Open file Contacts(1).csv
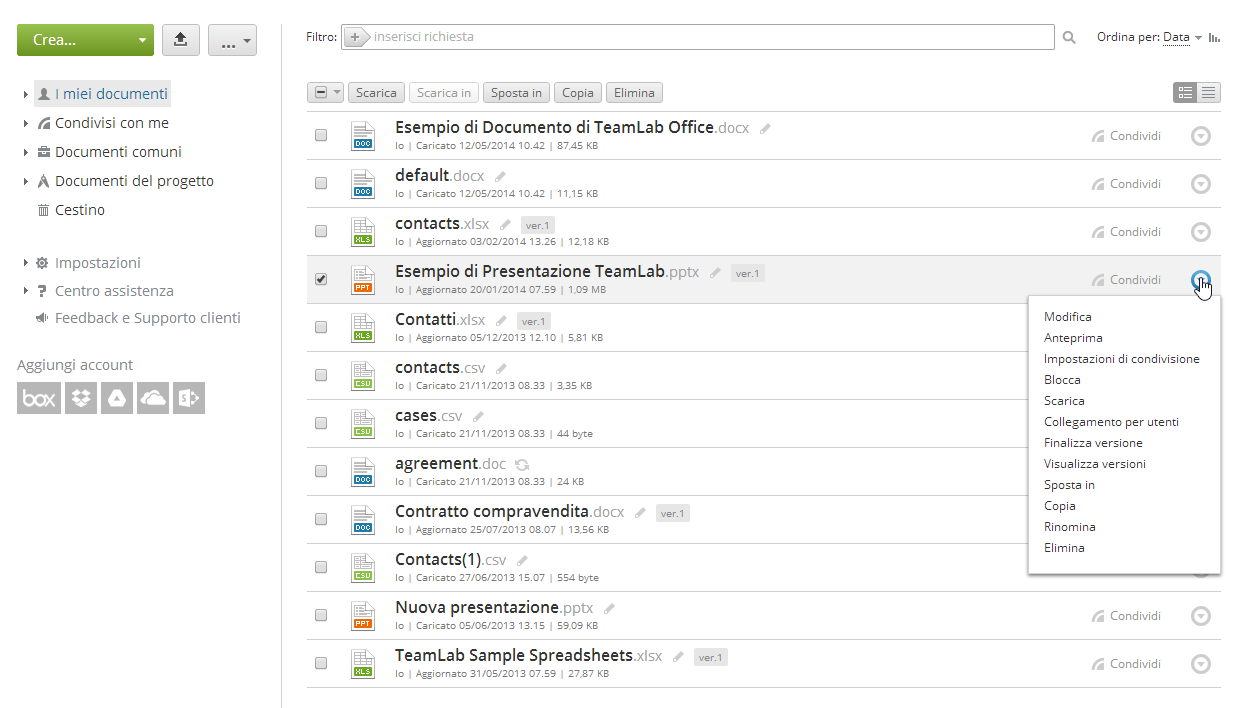Image resolution: width=1240 pixels, height=708 pixels. coord(451,559)
